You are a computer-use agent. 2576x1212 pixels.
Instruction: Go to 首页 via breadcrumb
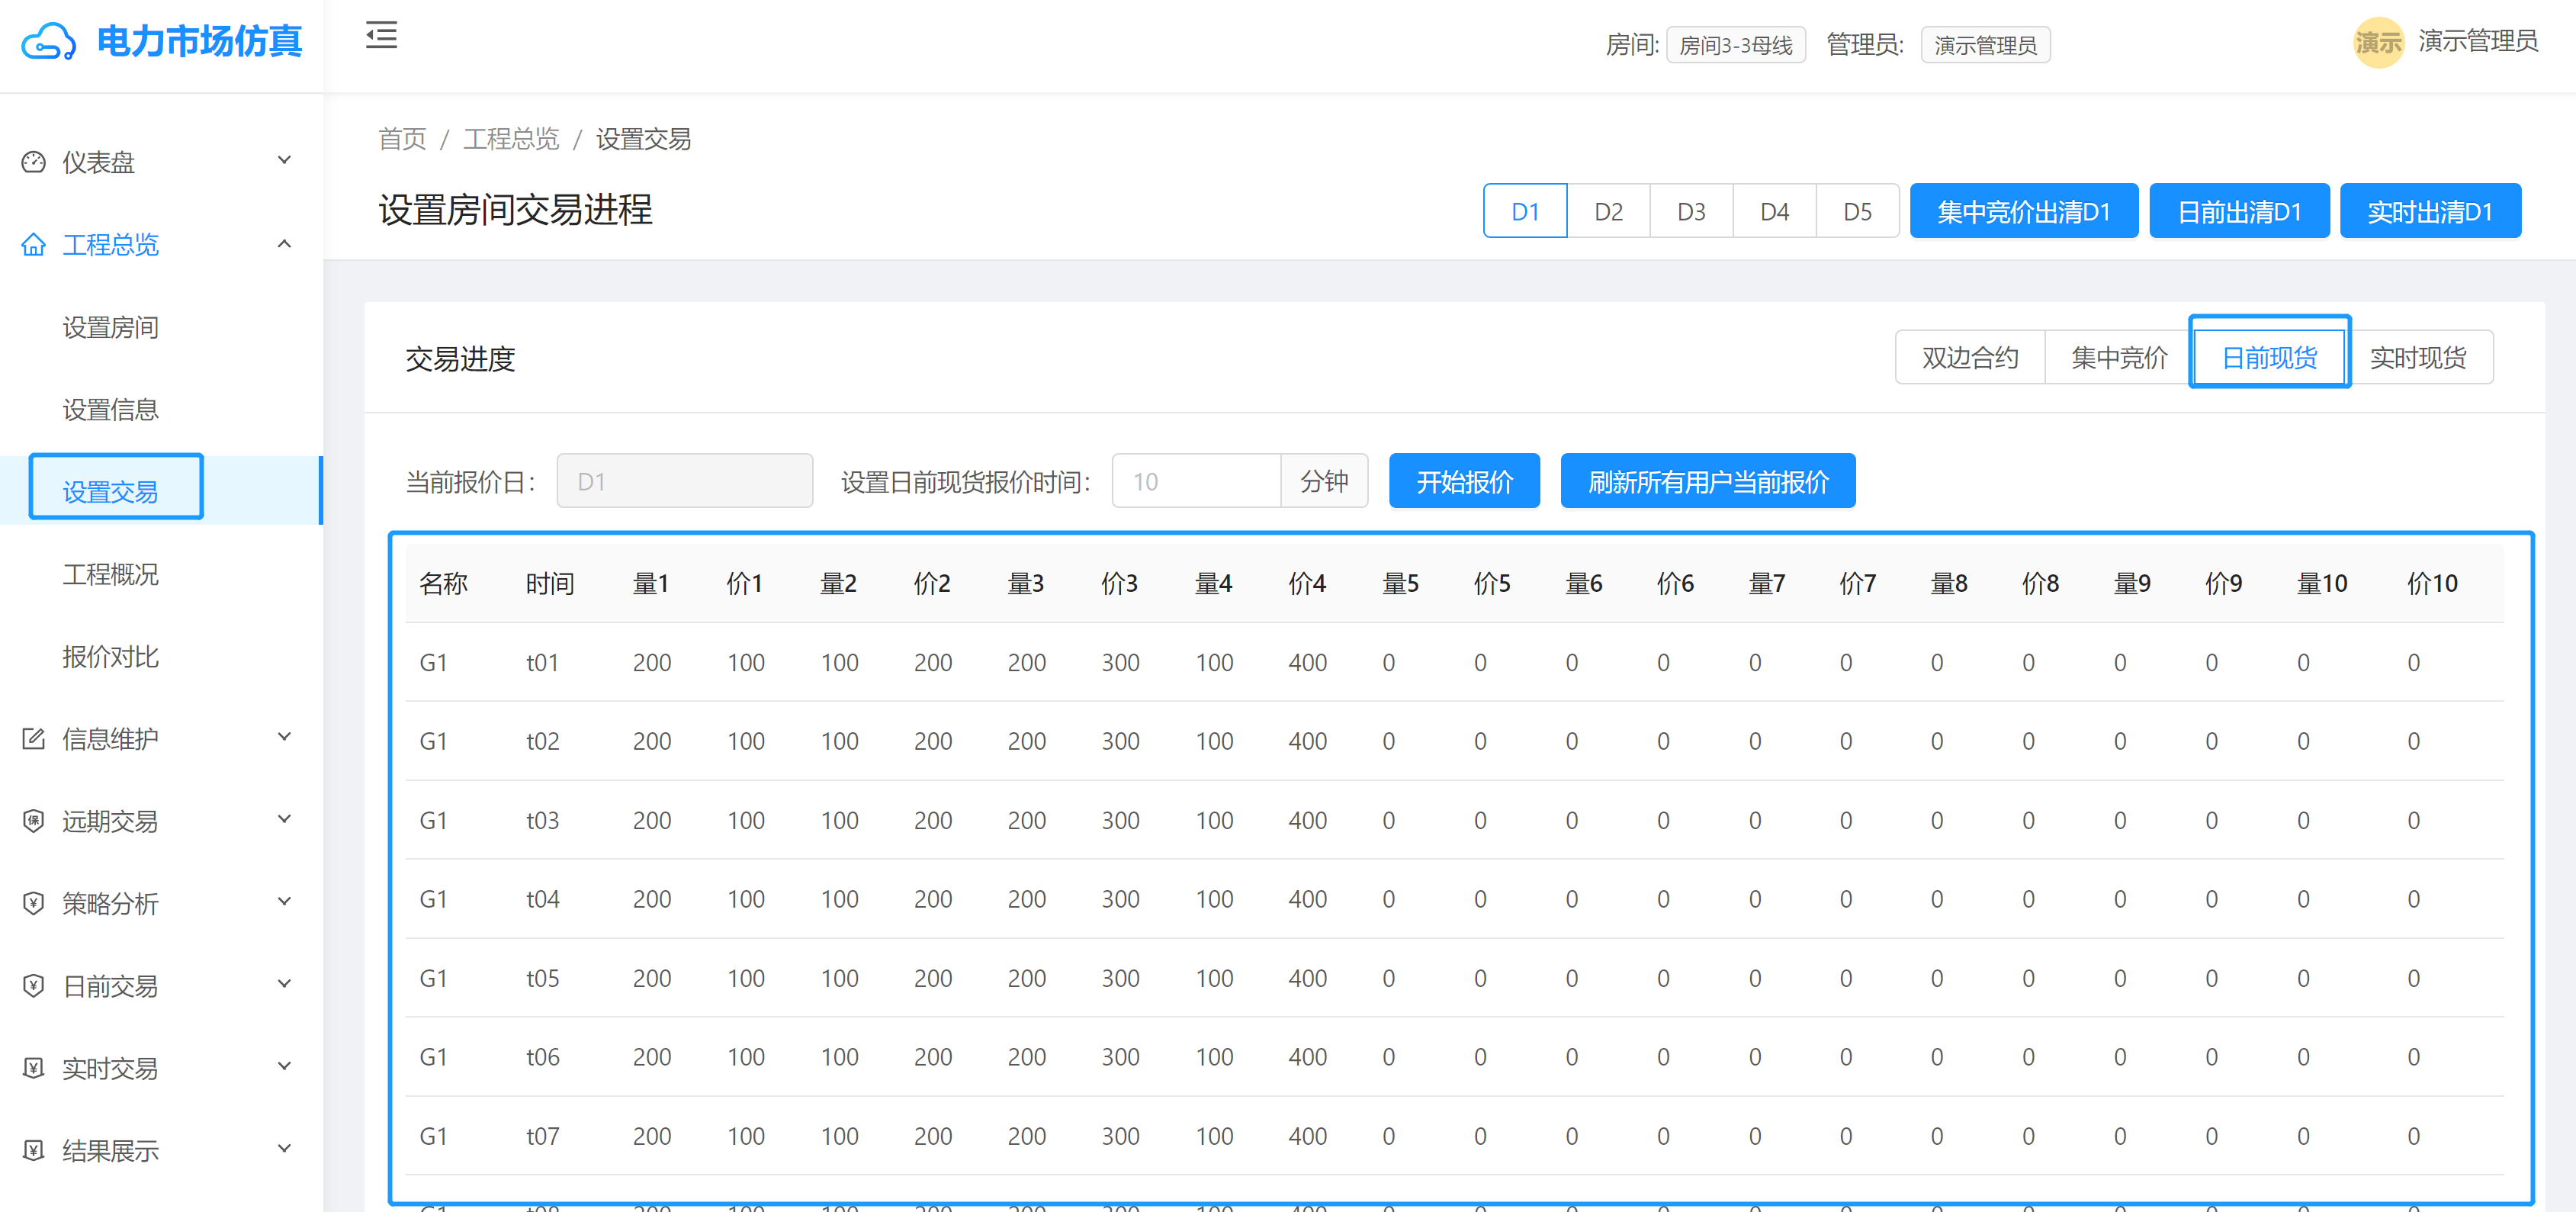click(402, 138)
